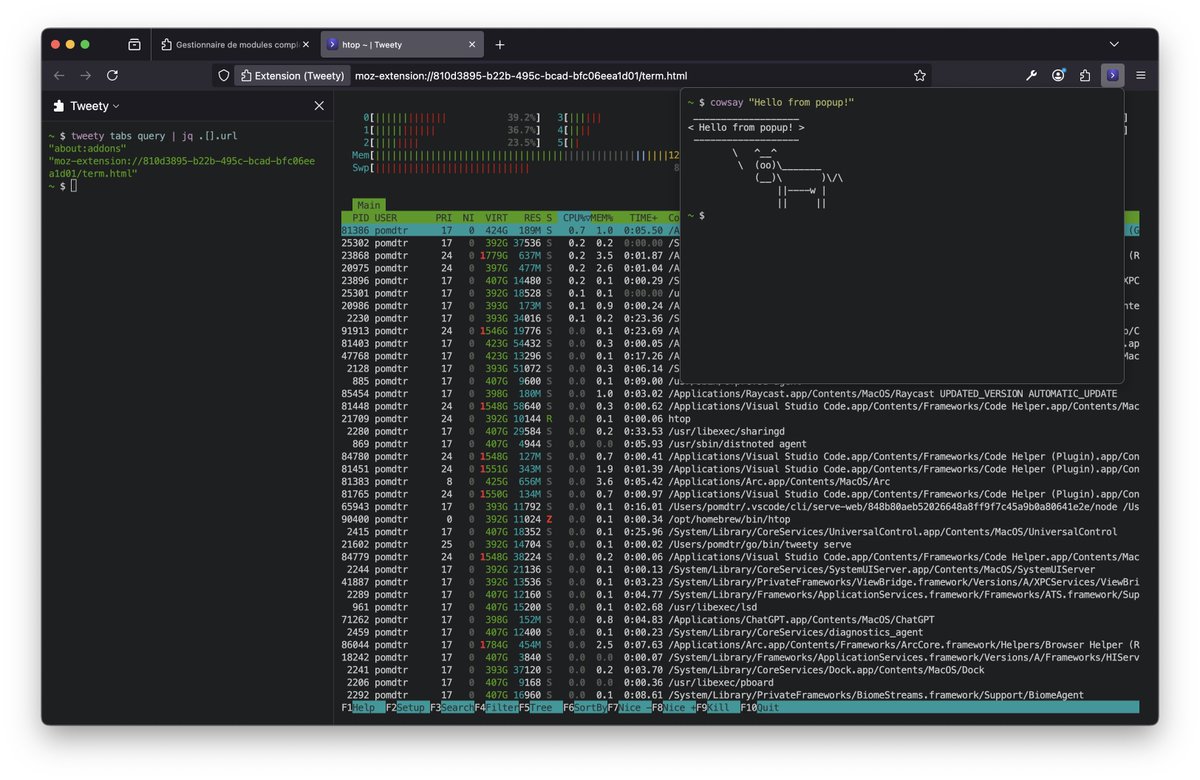1200x780 pixels.
Task: Select the /opt/homebrew/bin/htop process row
Action: 740,519
